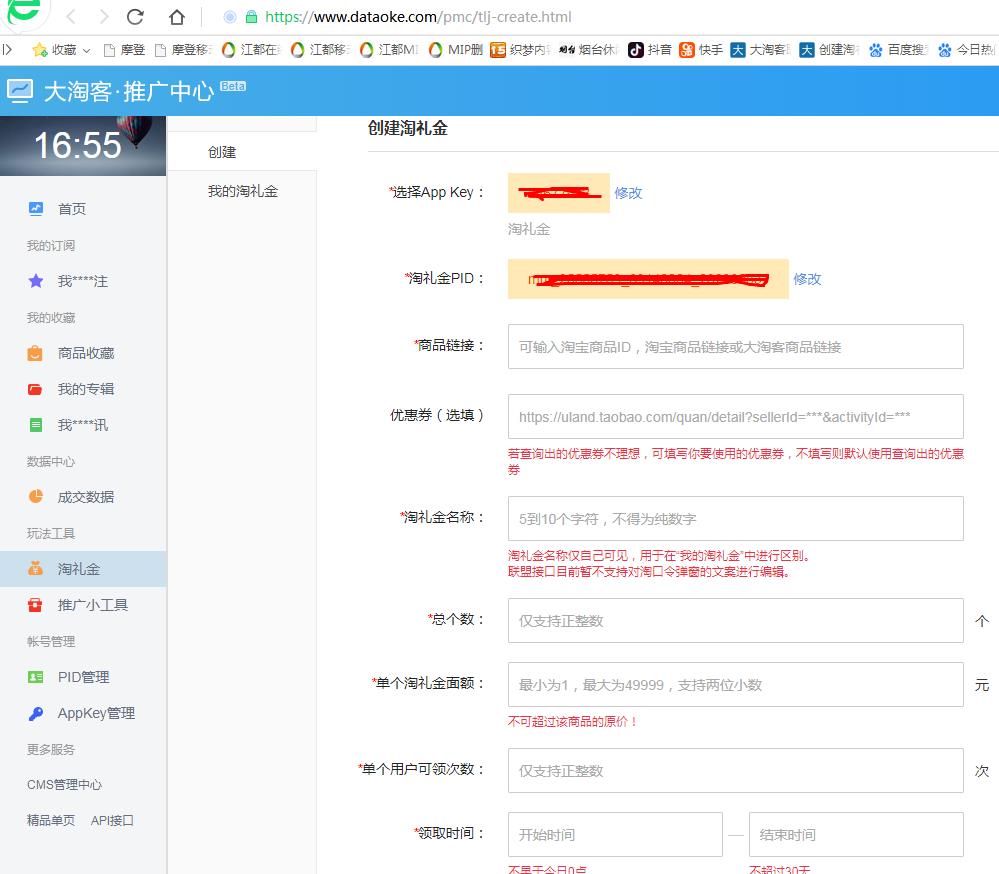This screenshot has height=874, width=999.
Task: Open the 大淘客 bookmark
Action: click(x=760, y=50)
